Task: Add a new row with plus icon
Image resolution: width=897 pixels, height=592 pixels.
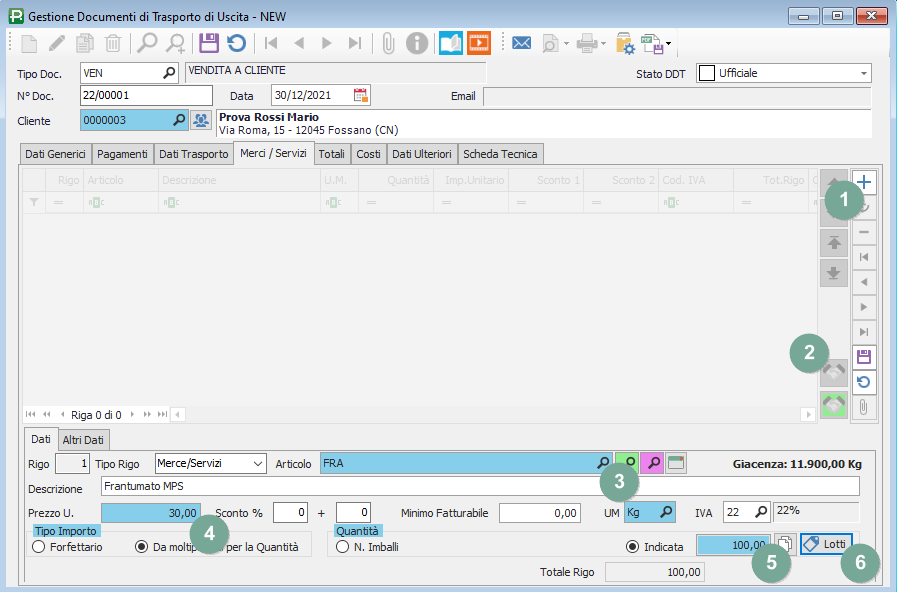Action: coord(864,182)
